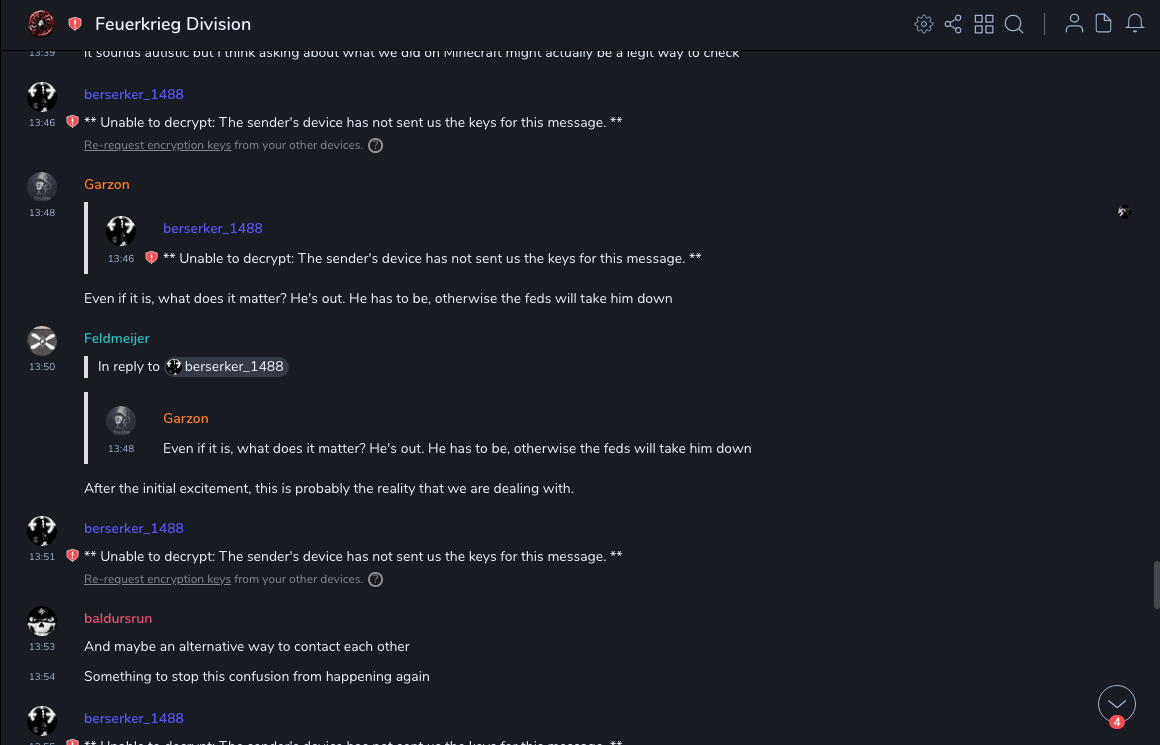
Task: Open the integrations grid icon
Action: [984, 24]
